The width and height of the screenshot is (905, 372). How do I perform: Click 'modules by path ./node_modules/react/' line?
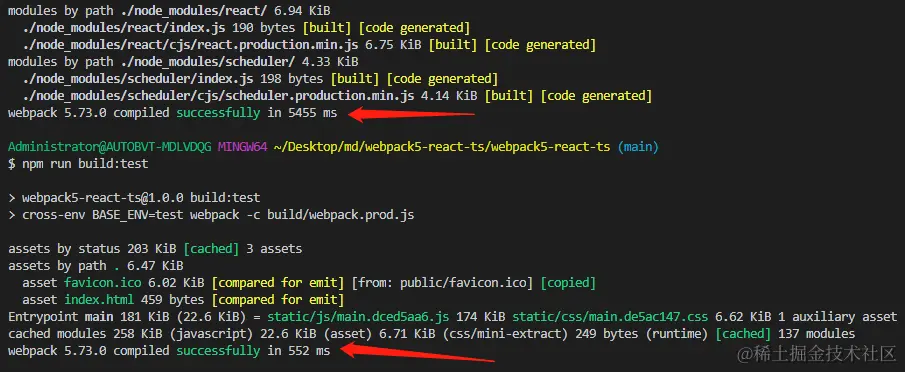169,10
